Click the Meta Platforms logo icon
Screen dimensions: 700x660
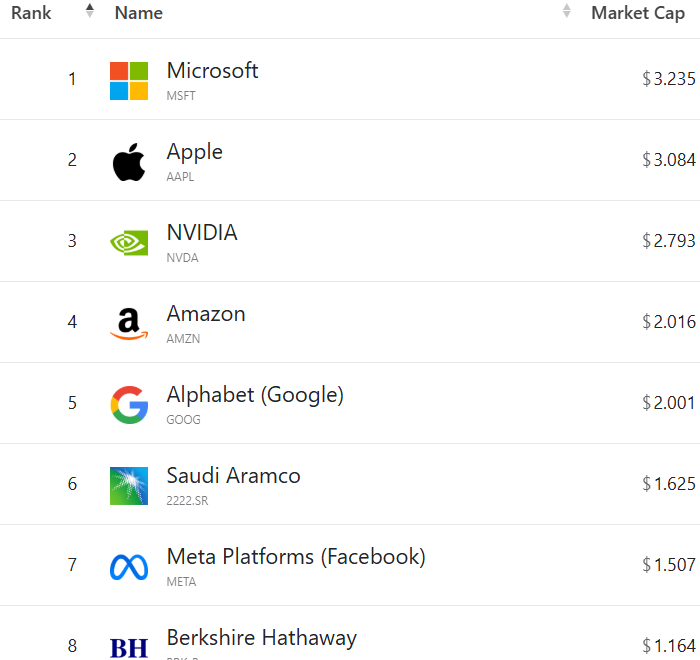coord(129,567)
